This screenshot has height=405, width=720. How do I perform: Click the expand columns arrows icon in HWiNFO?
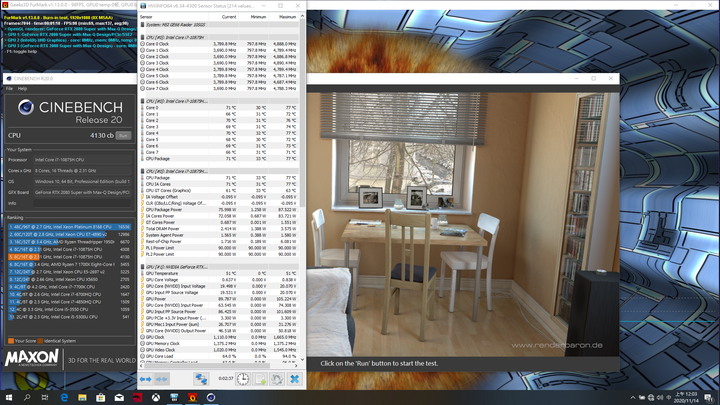click(146, 379)
